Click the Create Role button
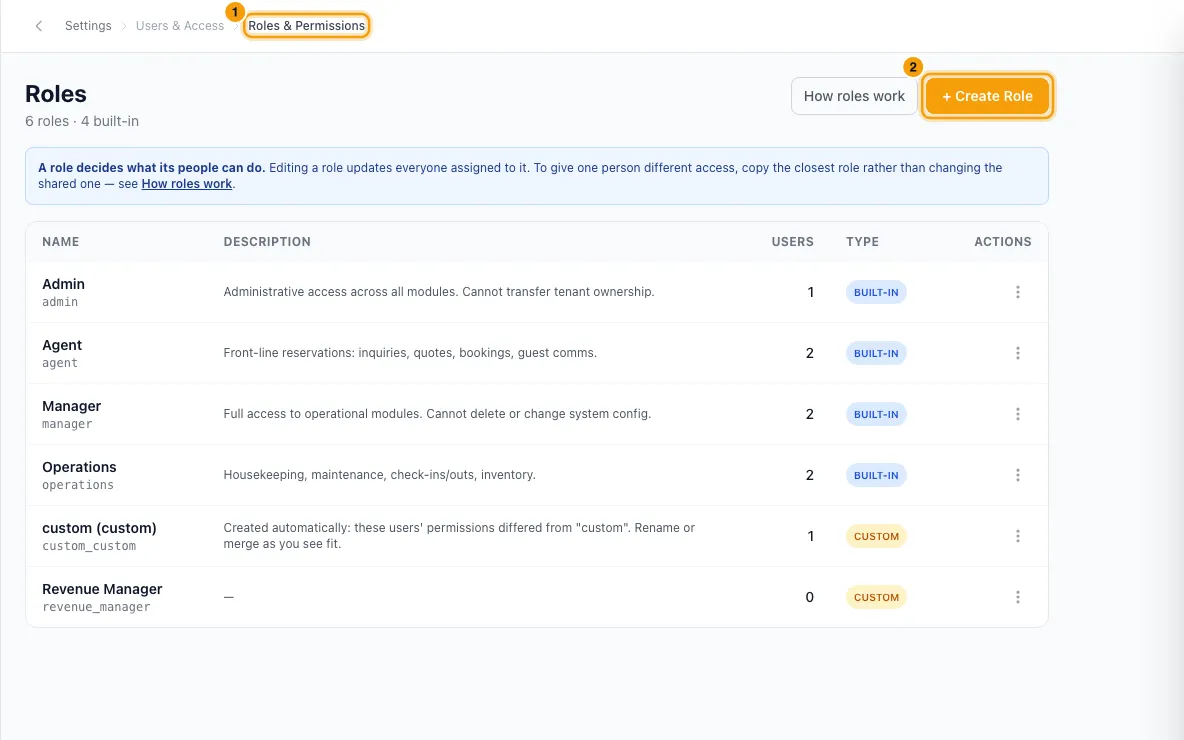 [x=987, y=96]
